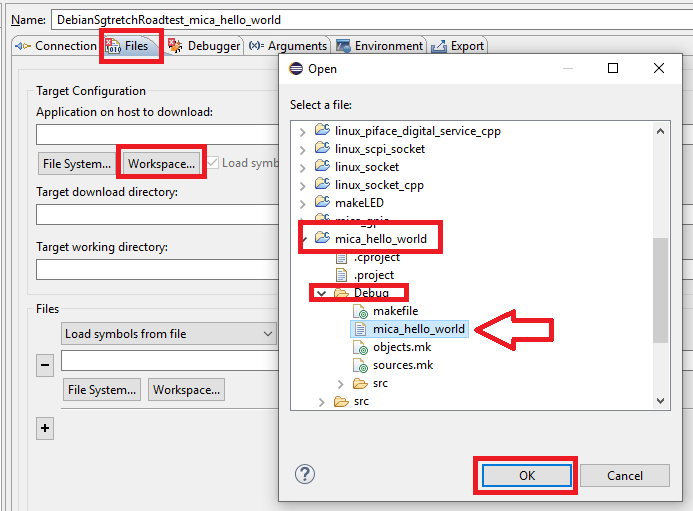Expand the linux_socket_cpp project
The image size is (693, 511).
pyautogui.click(x=302, y=186)
